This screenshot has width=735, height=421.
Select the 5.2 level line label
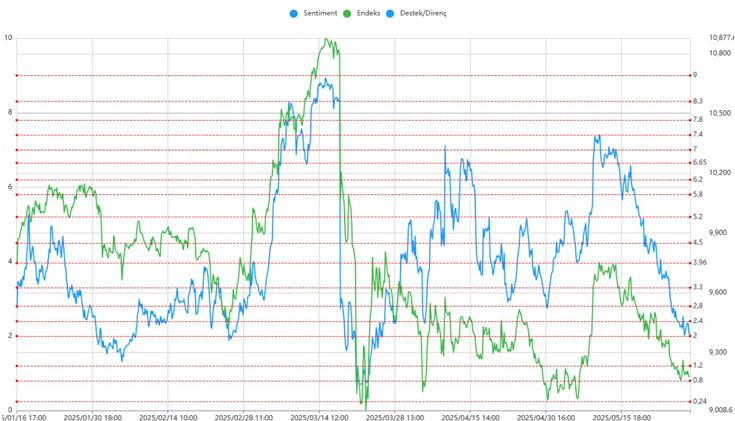(697, 216)
